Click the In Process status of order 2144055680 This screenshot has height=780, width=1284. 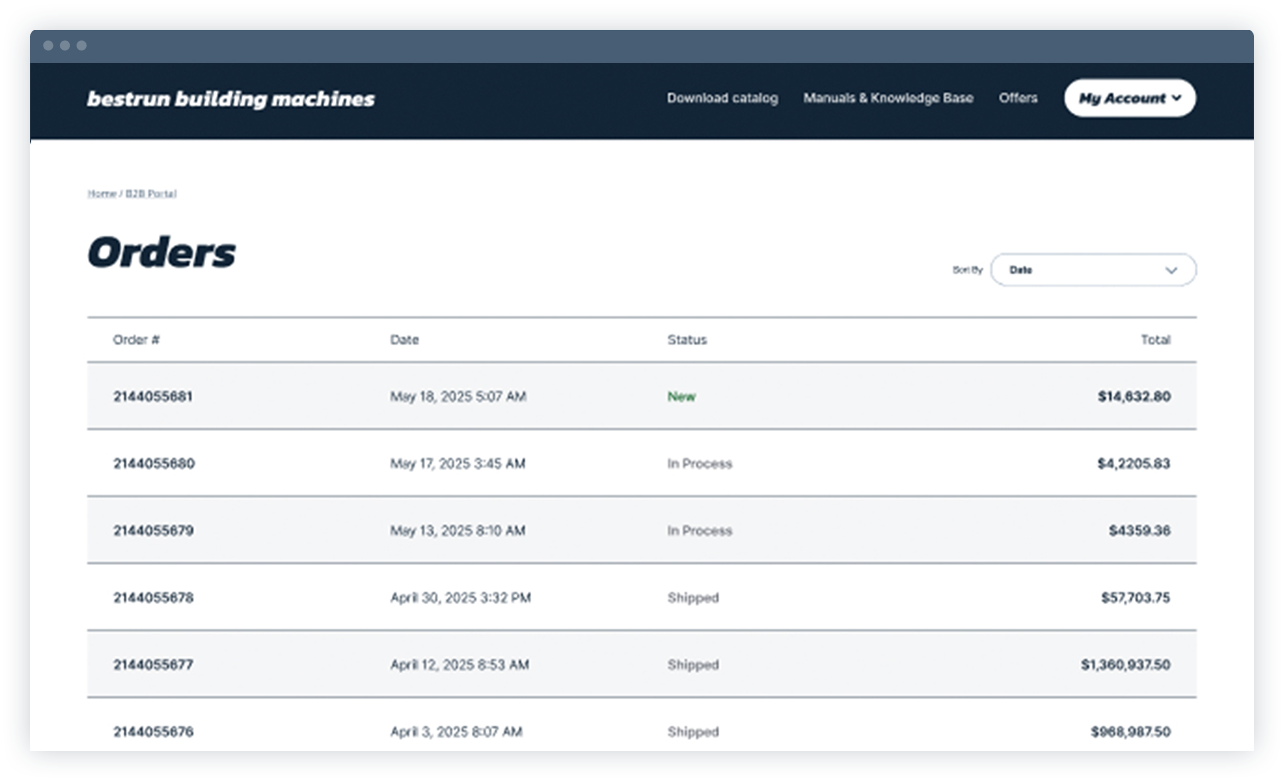(x=700, y=463)
